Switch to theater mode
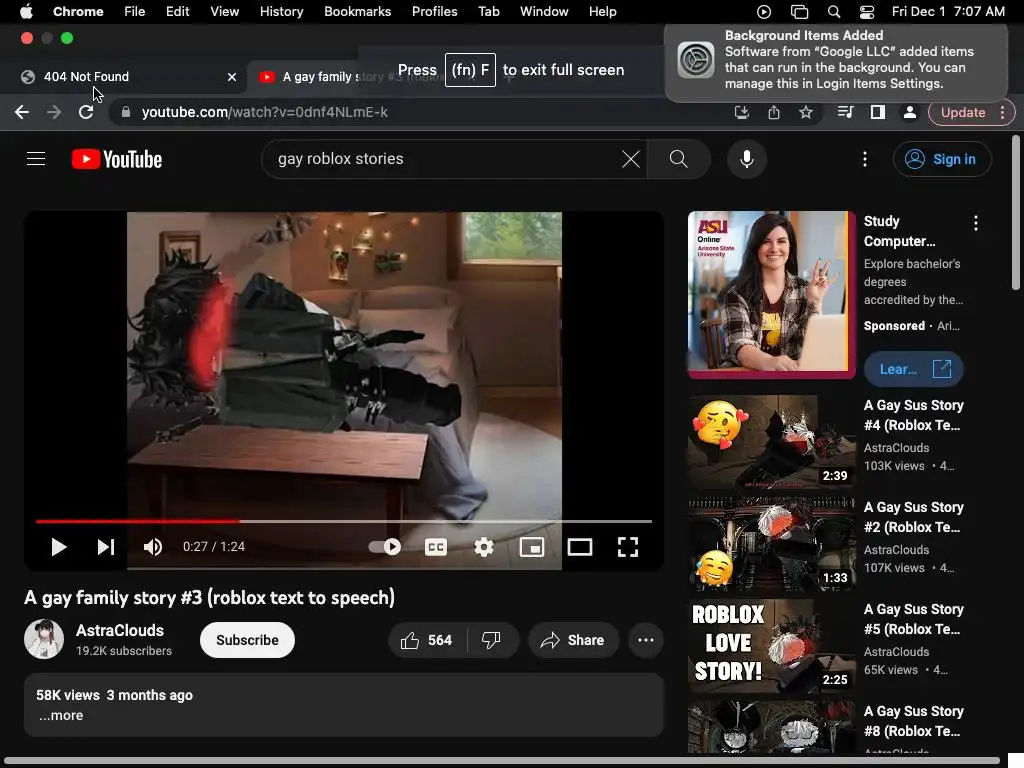The width and height of the screenshot is (1024, 768). [x=579, y=547]
